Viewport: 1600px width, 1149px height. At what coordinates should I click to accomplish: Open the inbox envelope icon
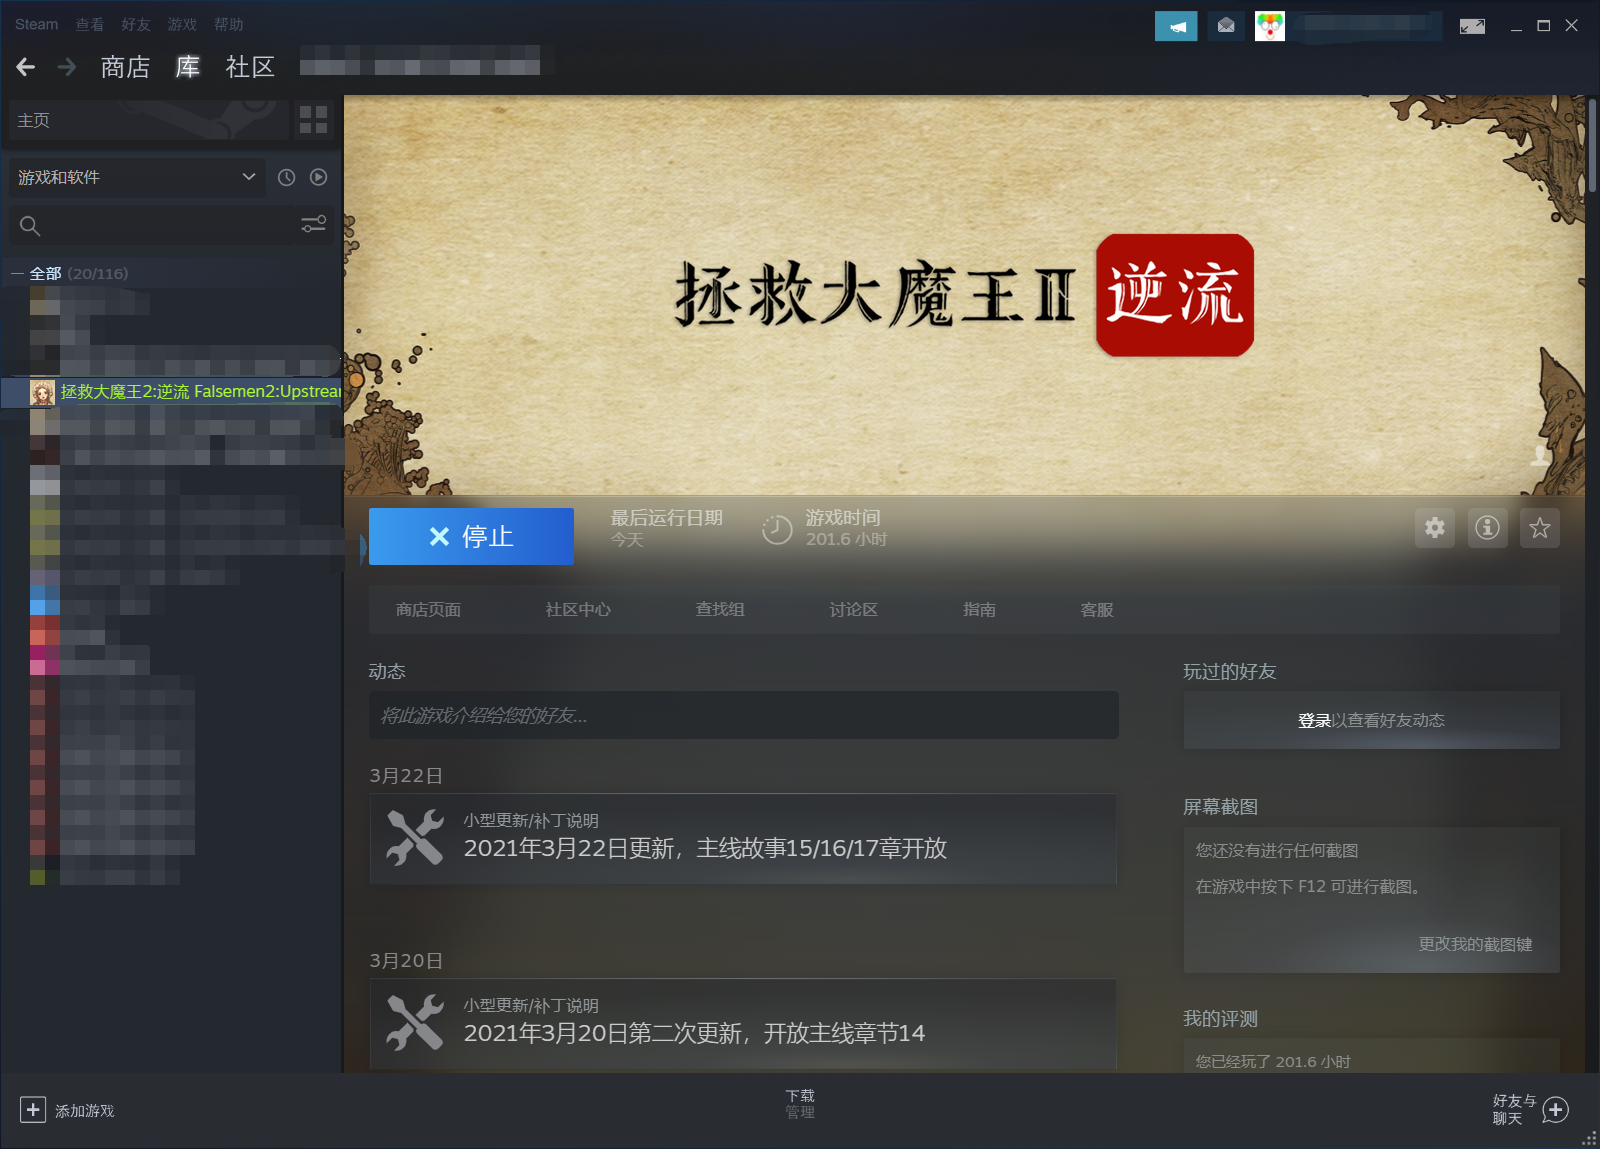1226,26
